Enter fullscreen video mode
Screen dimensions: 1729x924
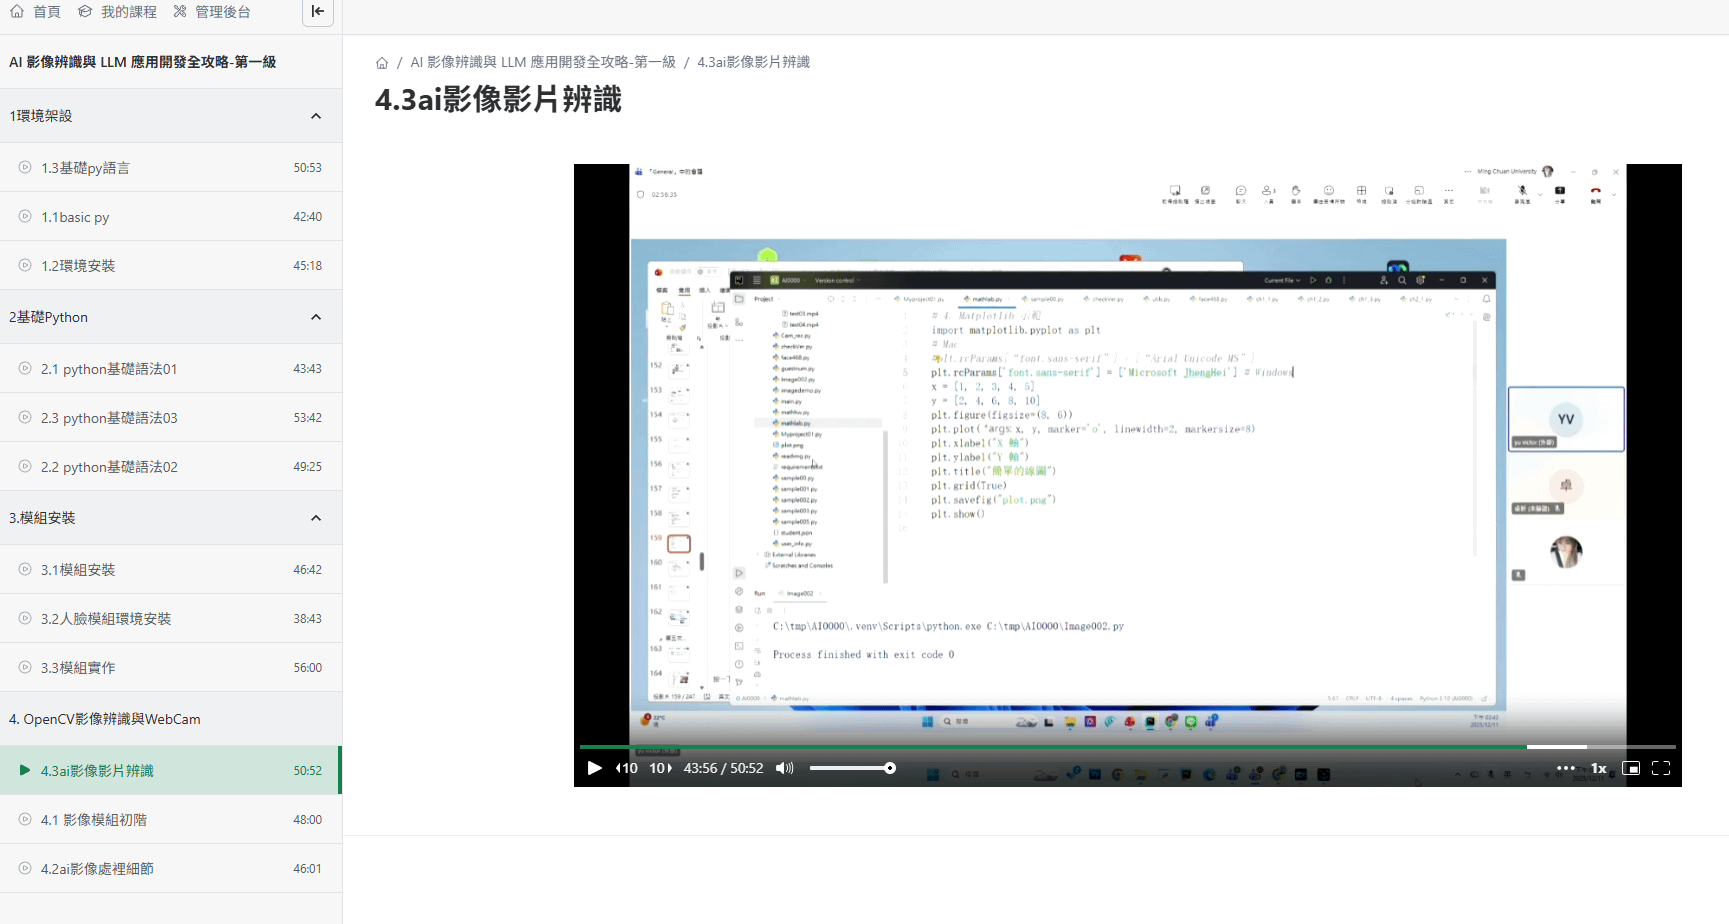tap(1661, 768)
